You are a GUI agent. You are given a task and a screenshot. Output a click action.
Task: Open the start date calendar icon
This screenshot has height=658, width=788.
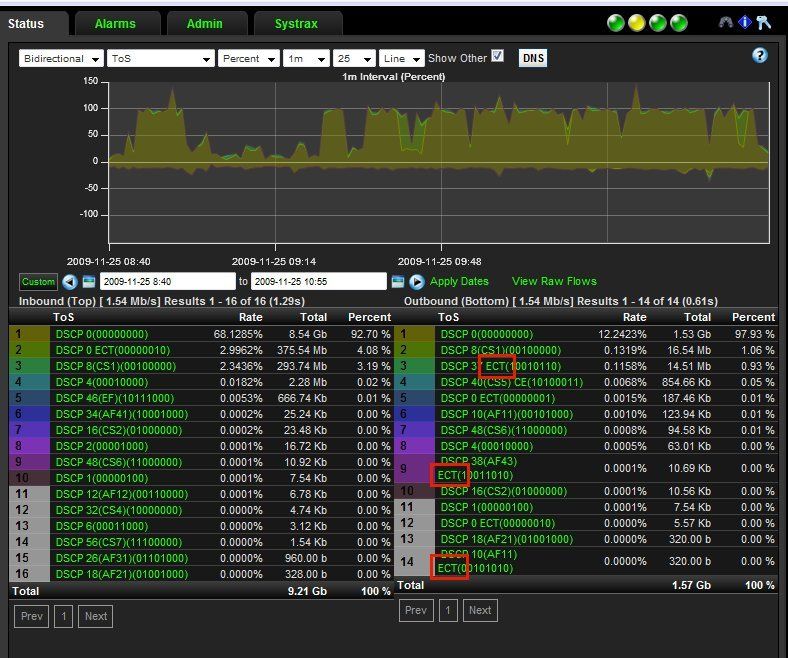pyautogui.click(x=89, y=281)
